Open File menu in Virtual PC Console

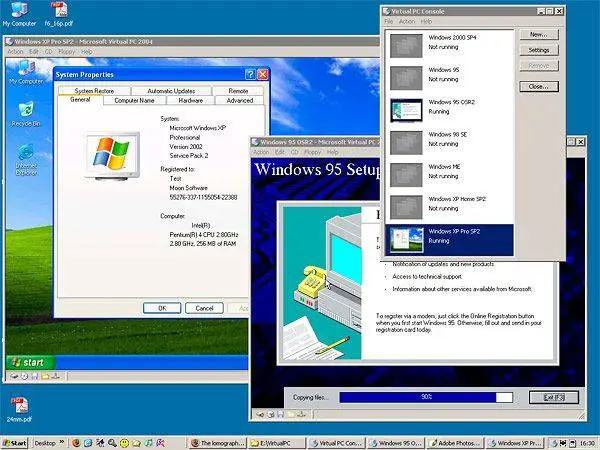pos(388,21)
